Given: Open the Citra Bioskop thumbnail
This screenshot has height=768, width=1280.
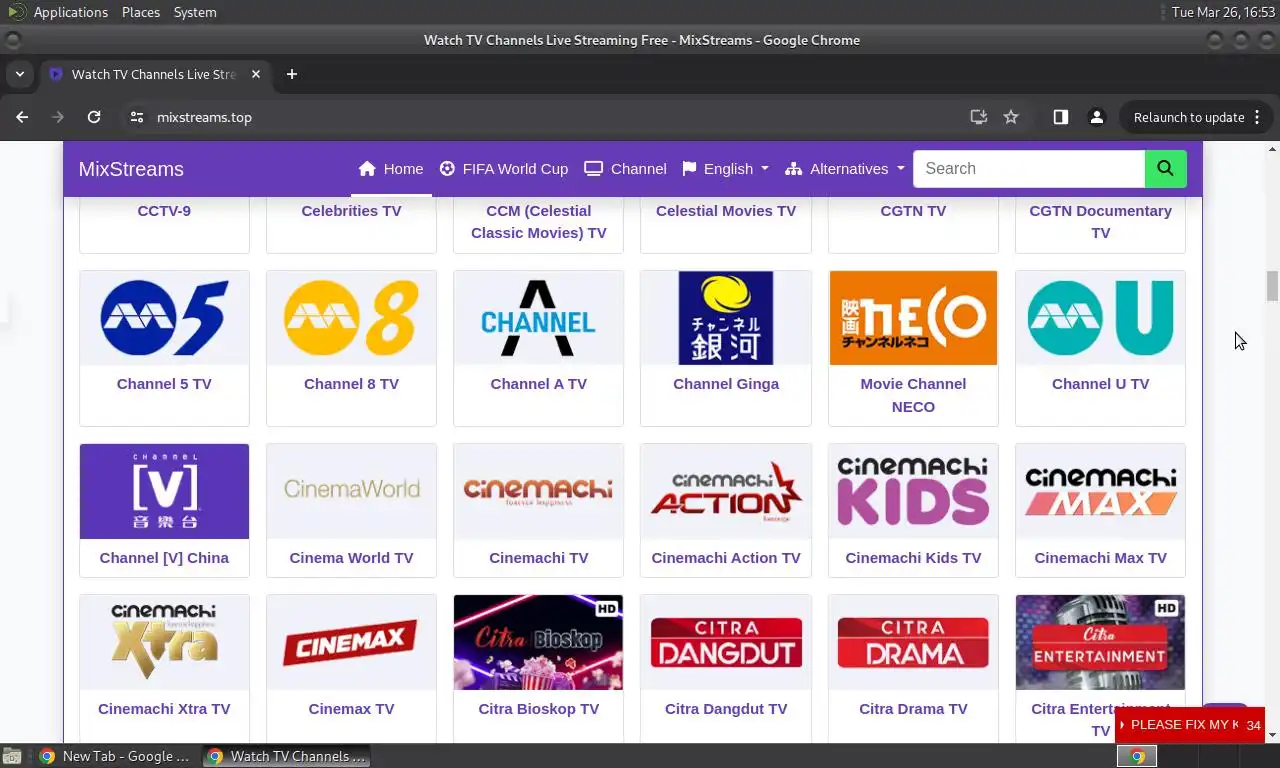Looking at the screenshot, I should [538, 642].
